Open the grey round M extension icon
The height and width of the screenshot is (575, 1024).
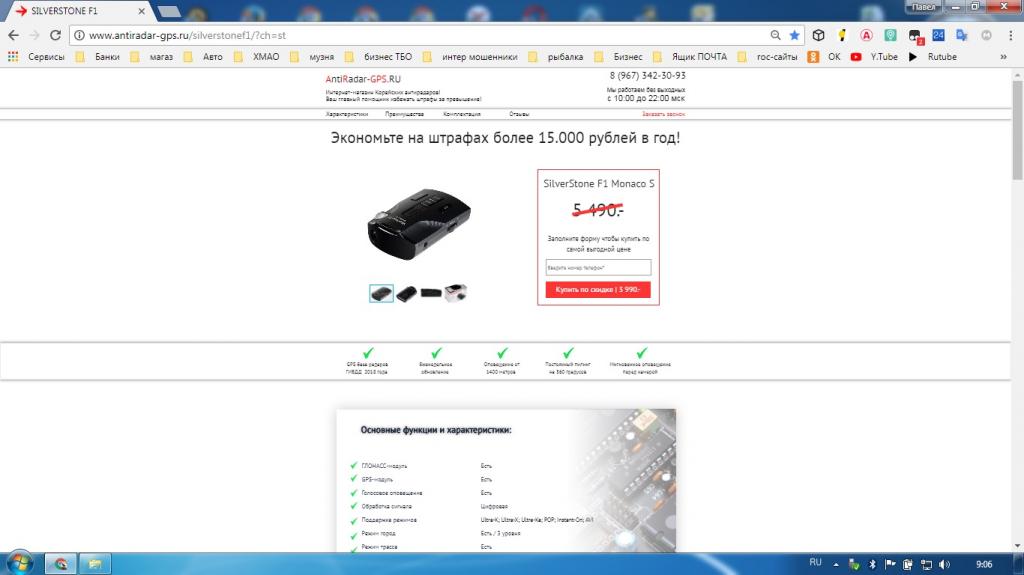pos(986,35)
